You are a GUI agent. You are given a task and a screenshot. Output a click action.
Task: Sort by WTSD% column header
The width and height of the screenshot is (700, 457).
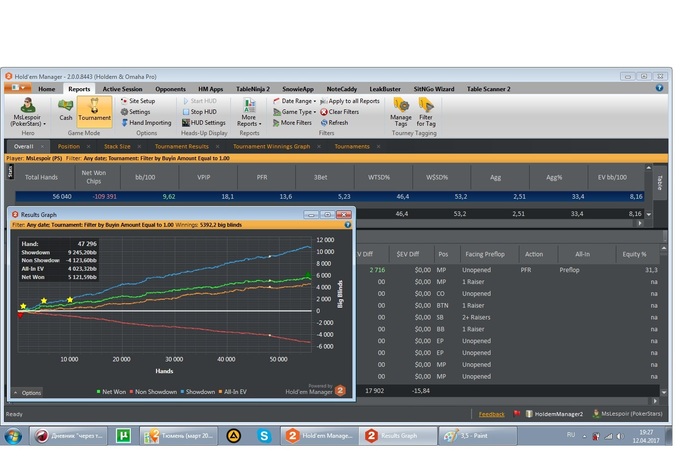point(379,177)
